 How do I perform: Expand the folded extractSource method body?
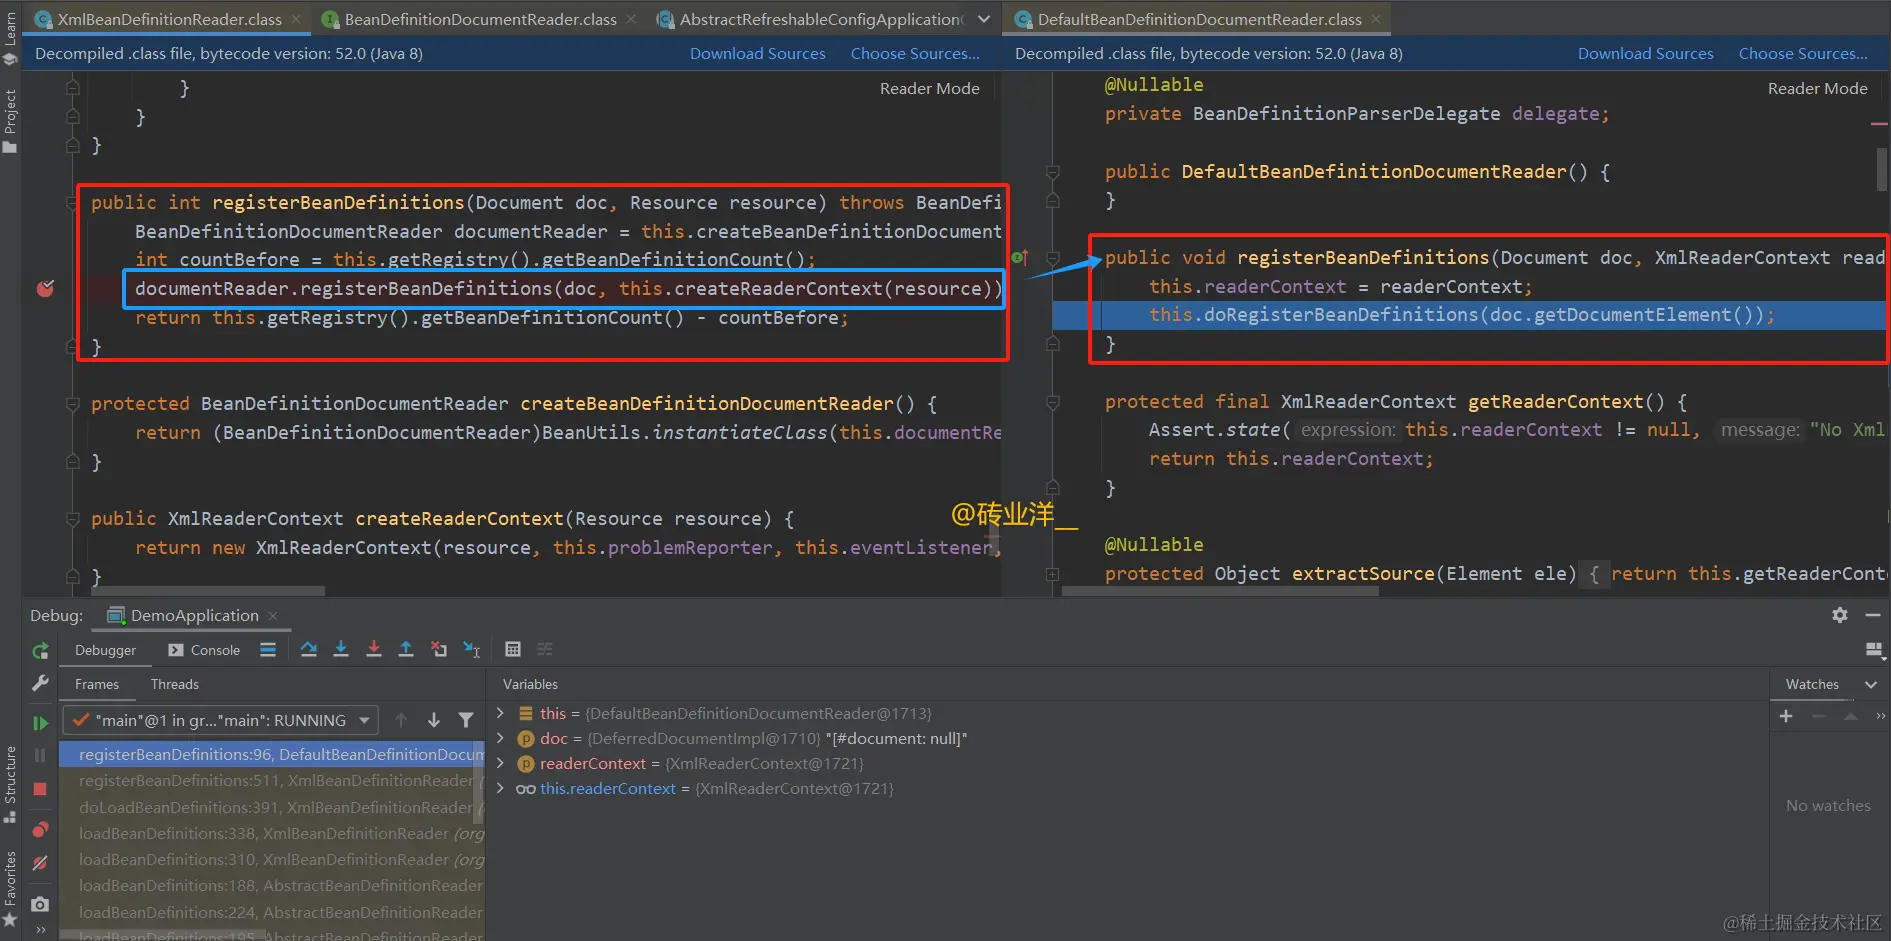[x=1052, y=574]
